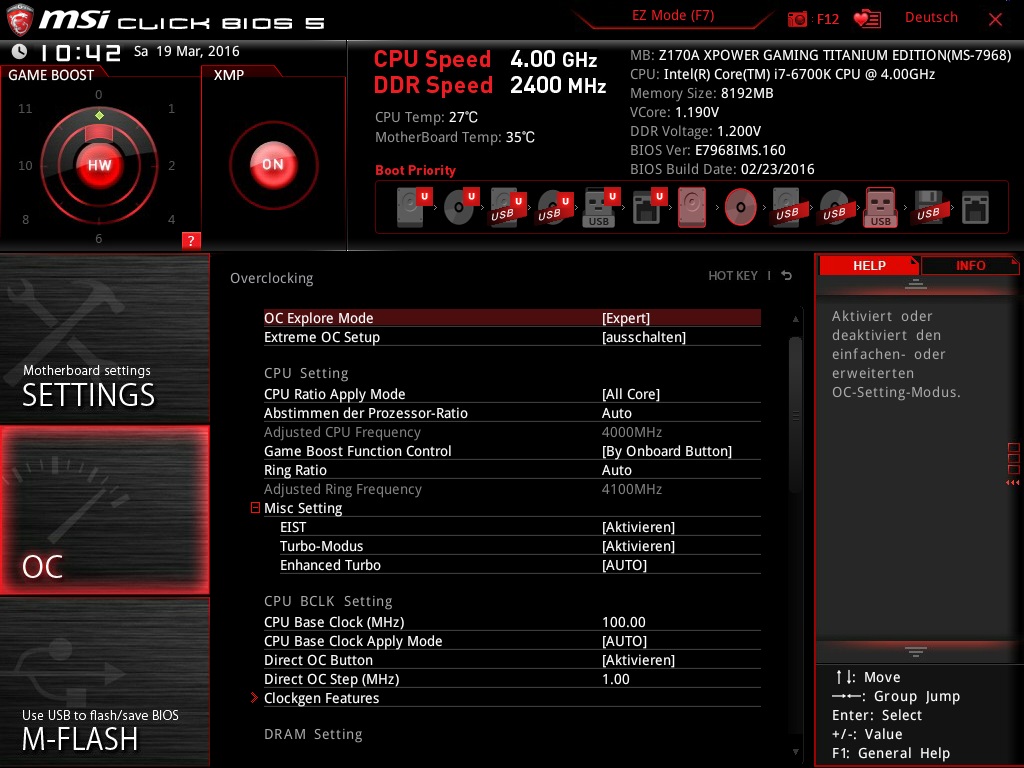
Task: Edit the Ring Ratio Auto value
Action: pos(512,470)
